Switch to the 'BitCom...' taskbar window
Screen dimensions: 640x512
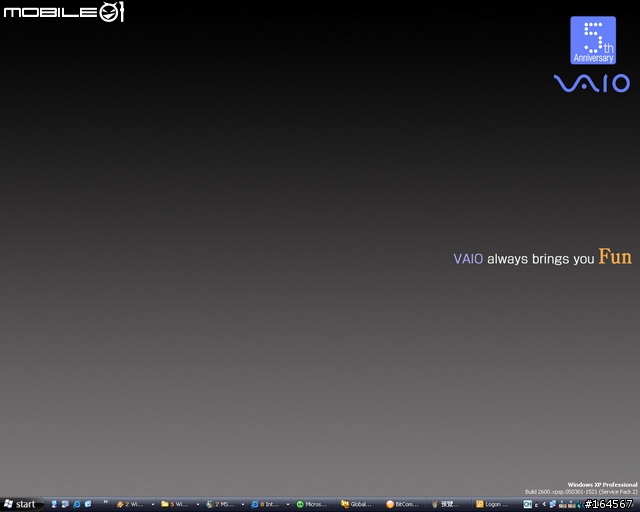coord(403,505)
